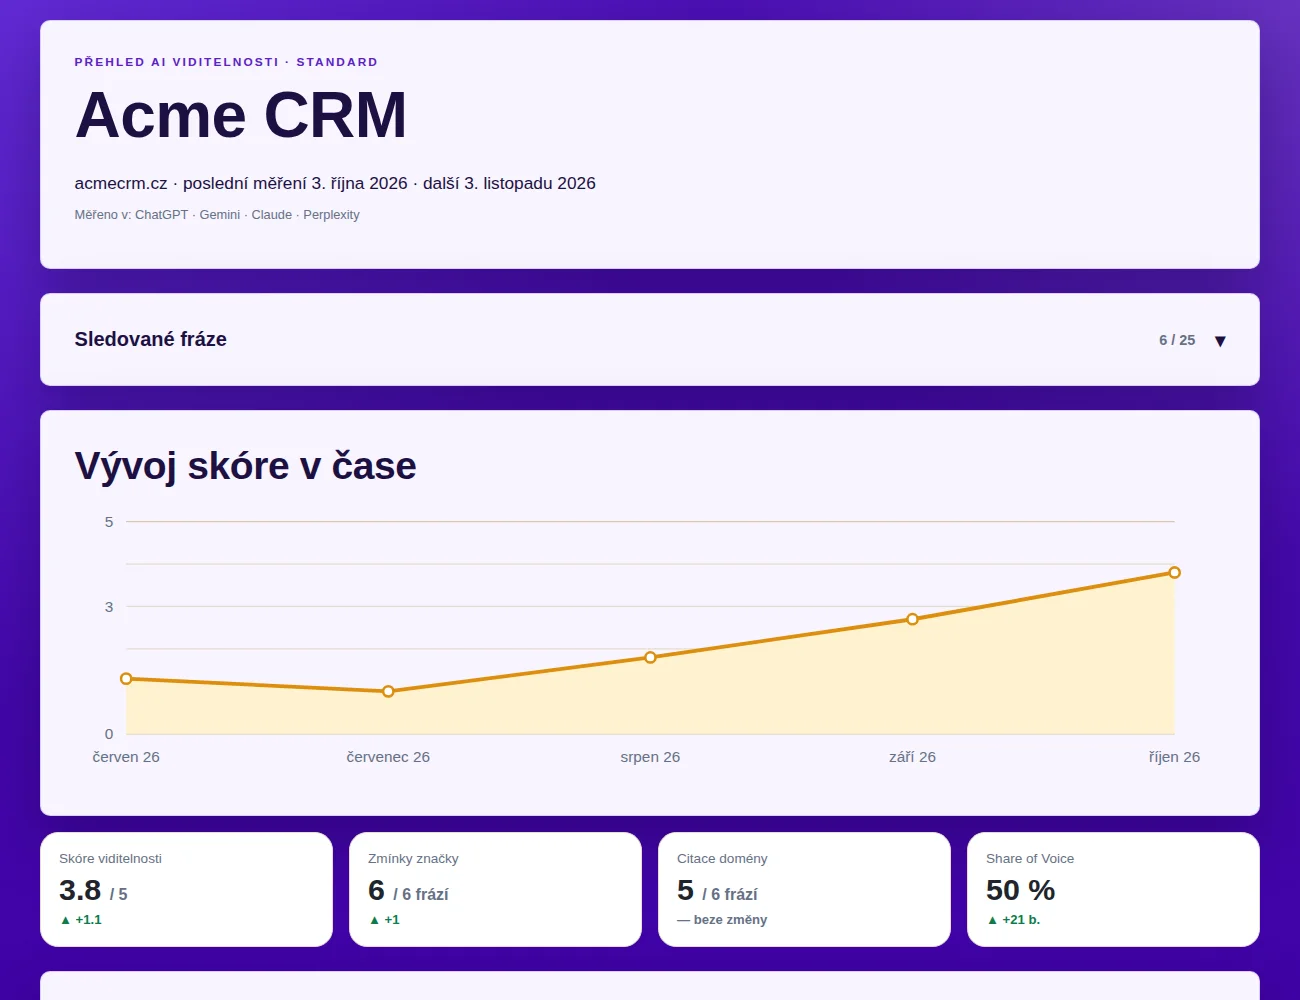Select the září 26 data point

[x=912, y=619]
